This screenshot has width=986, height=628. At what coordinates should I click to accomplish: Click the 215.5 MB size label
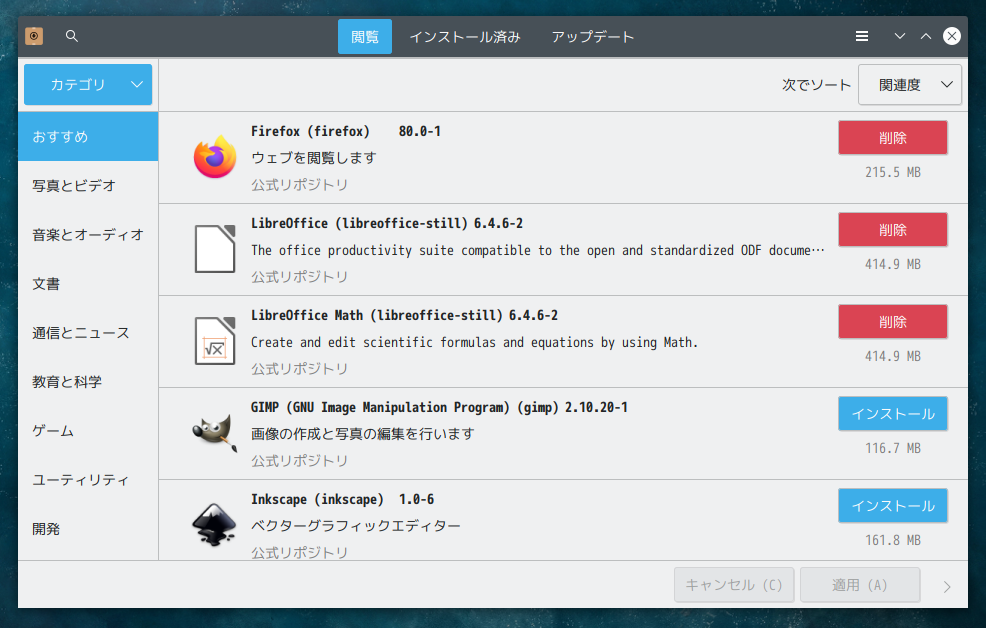click(892, 172)
